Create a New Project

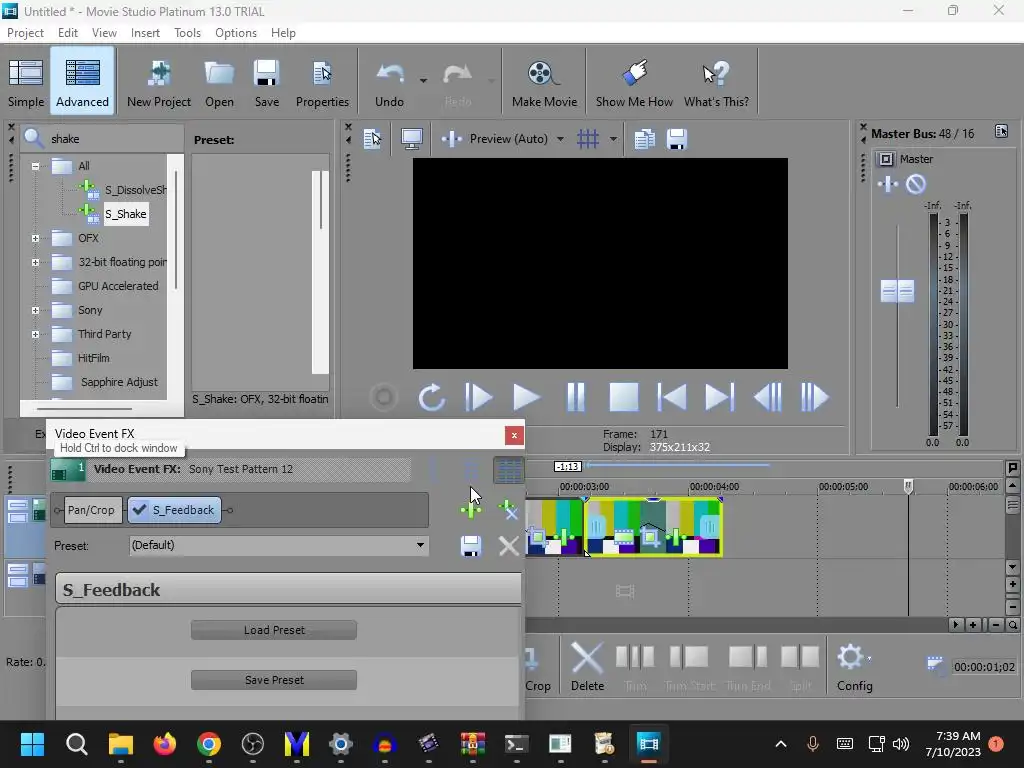click(x=159, y=83)
